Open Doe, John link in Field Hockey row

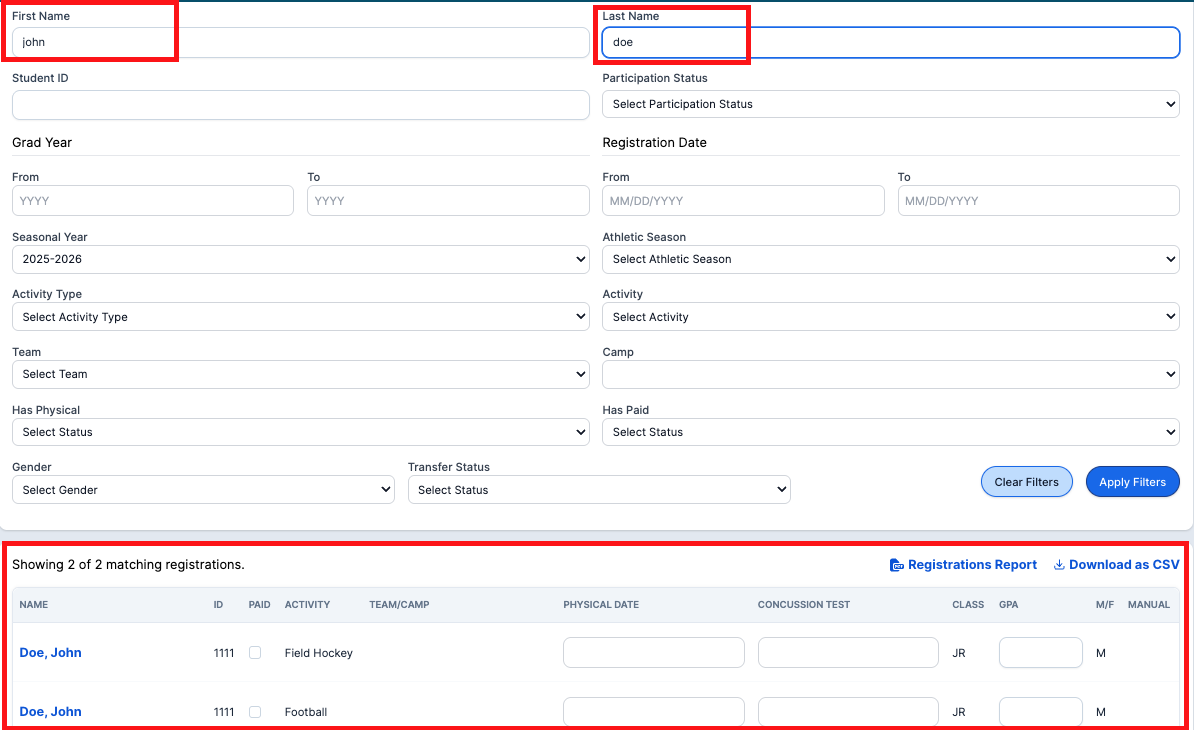[50, 652]
